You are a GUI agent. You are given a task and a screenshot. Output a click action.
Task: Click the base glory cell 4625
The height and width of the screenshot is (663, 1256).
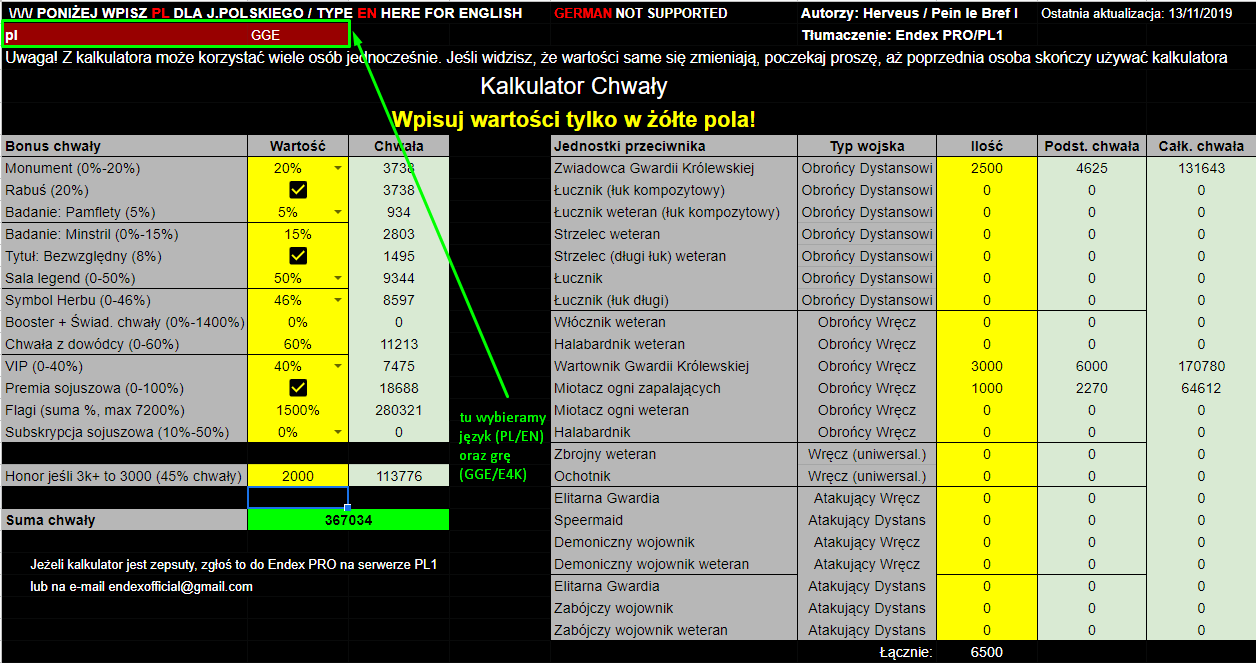click(x=1092, y=168)
